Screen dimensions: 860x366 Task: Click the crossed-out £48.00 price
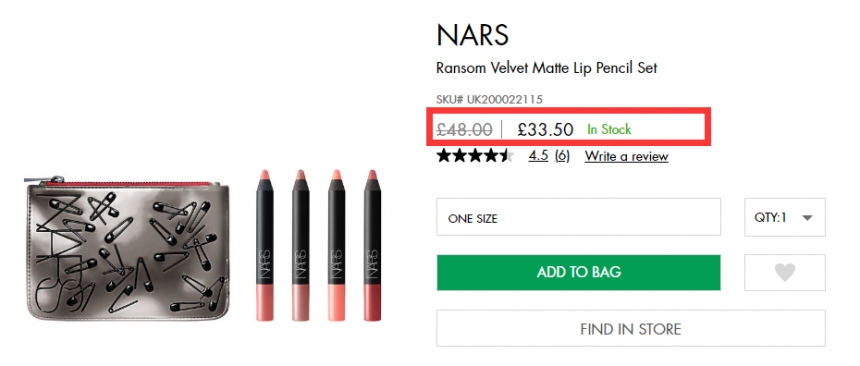[x=464, y=129]
